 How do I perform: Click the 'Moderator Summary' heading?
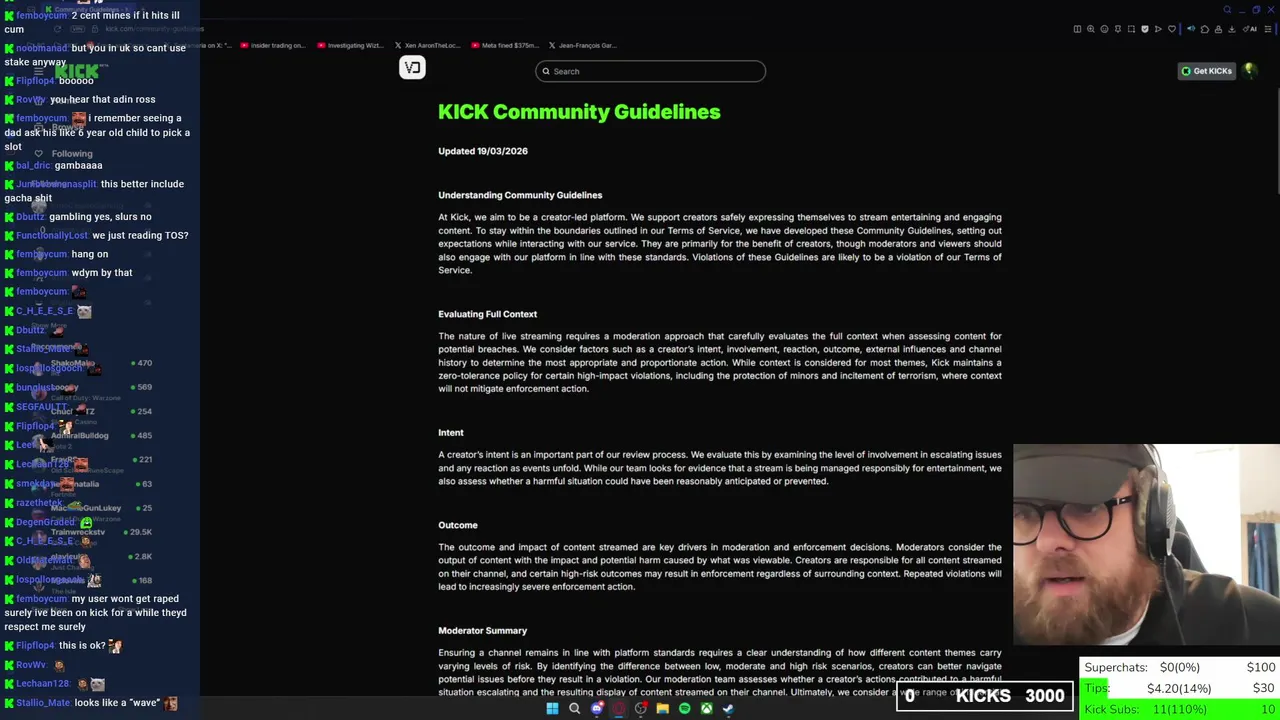[482, 631]
